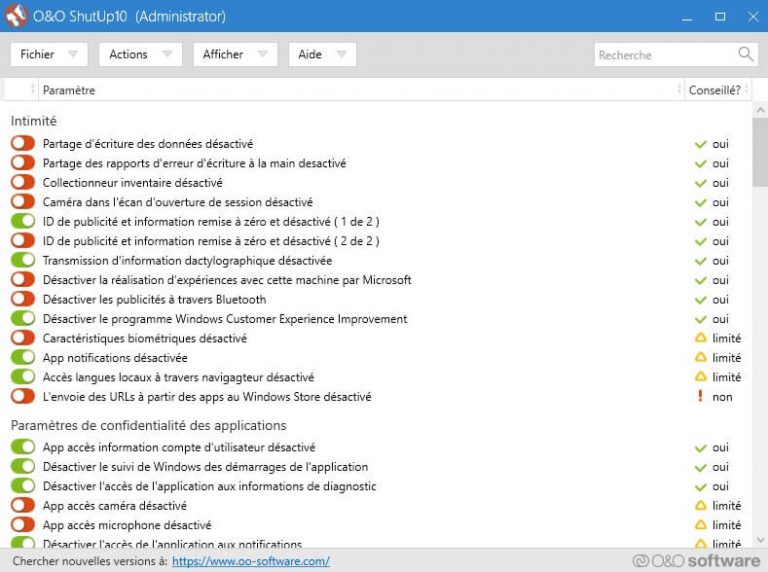This screenshot has width=768, height=572.
Task: Switch on App accès microphone désactivé
Action: tap(23, 524)
